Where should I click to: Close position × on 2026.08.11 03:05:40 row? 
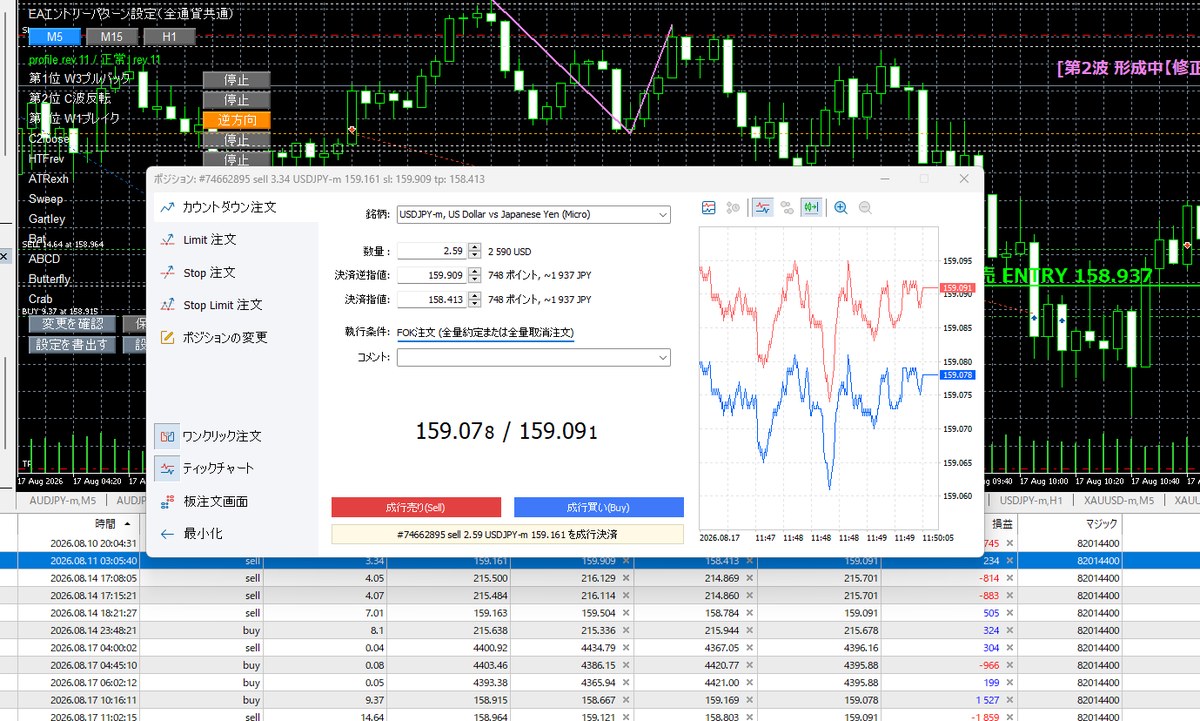coord(1008,561)
